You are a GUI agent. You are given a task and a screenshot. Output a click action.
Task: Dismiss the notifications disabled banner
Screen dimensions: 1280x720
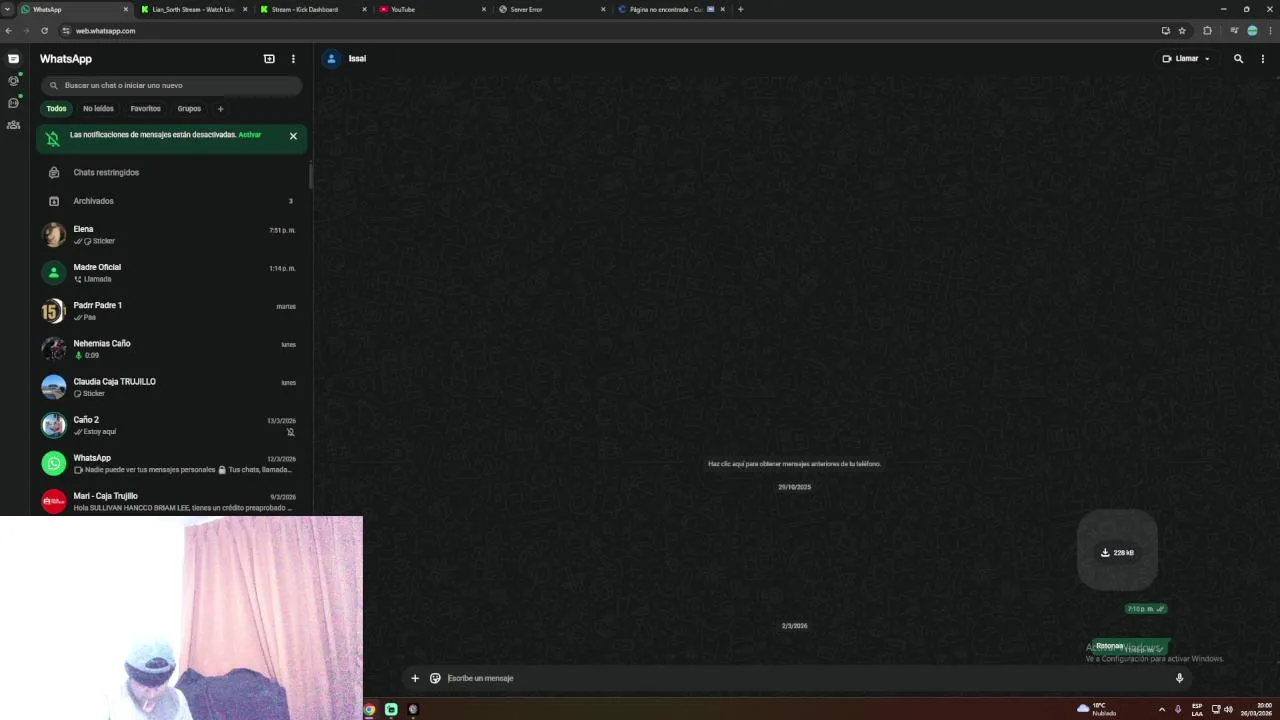pos(293,136)
